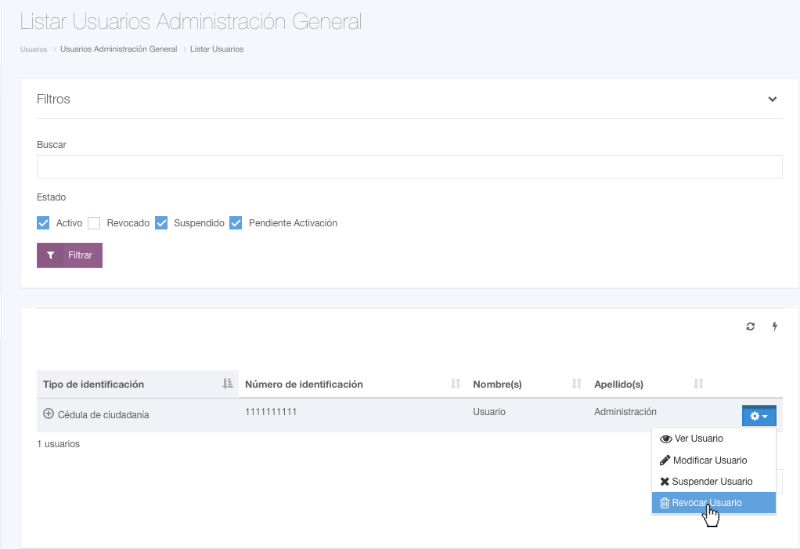The image size is (800, 549).
Task: Collapse the Filtros panel with chevron
Action: click(x=772, y=99)
